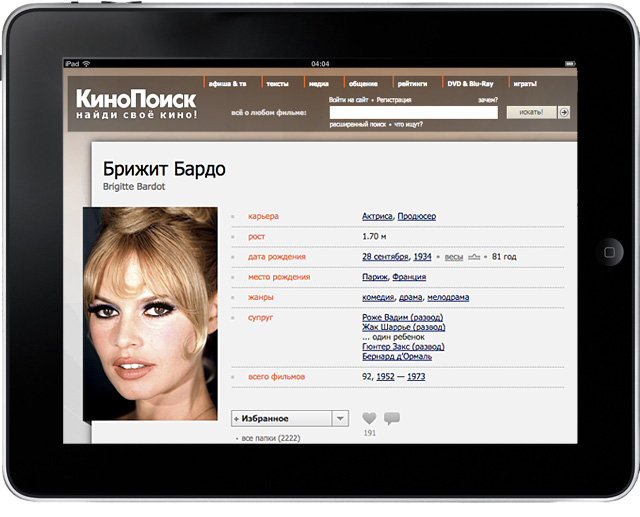This screenshot has width=640, height=517.
Task: Click the Избранное favorites button
Action: coord(281,418)
